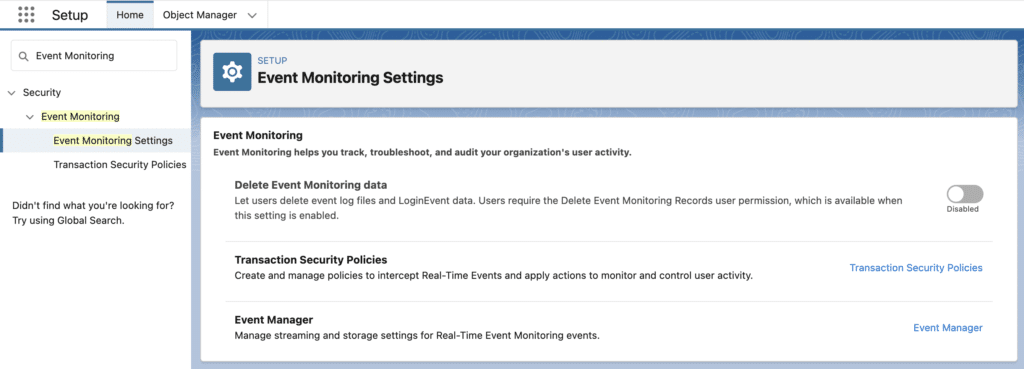This screenshot has width=1024, height=369.
Task: Select the Event Monitoring sidebar node
Action: (x=80, y=117)
